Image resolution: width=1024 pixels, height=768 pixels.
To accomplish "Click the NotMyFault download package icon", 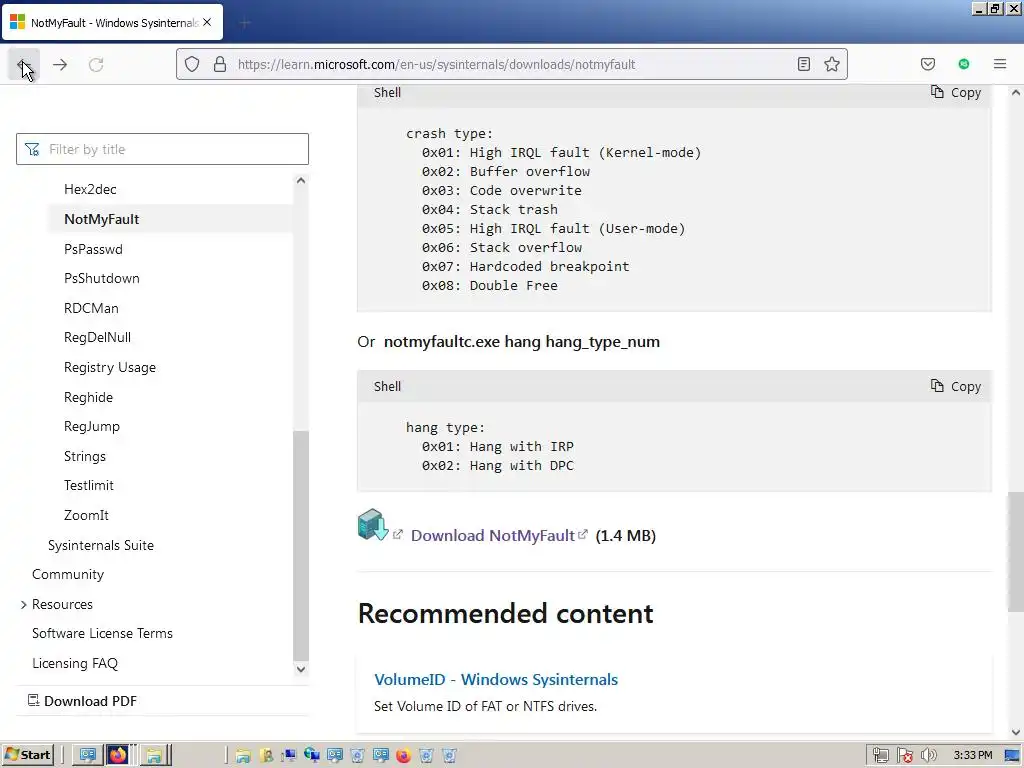I will pyautogui.click(x=373, y=524).
